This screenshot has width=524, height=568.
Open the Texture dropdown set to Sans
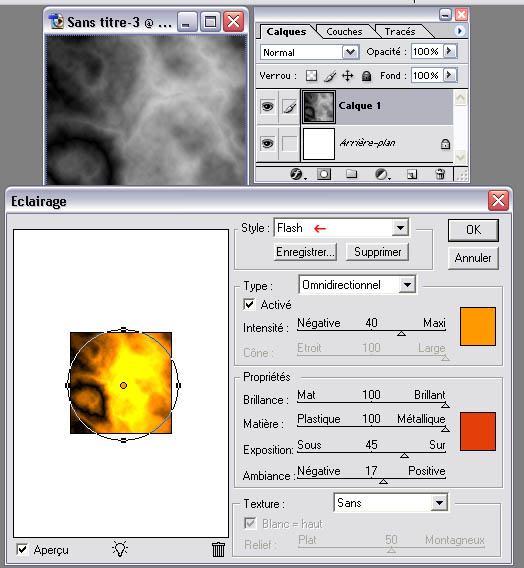pyautogui.click(x=390, y=502)
